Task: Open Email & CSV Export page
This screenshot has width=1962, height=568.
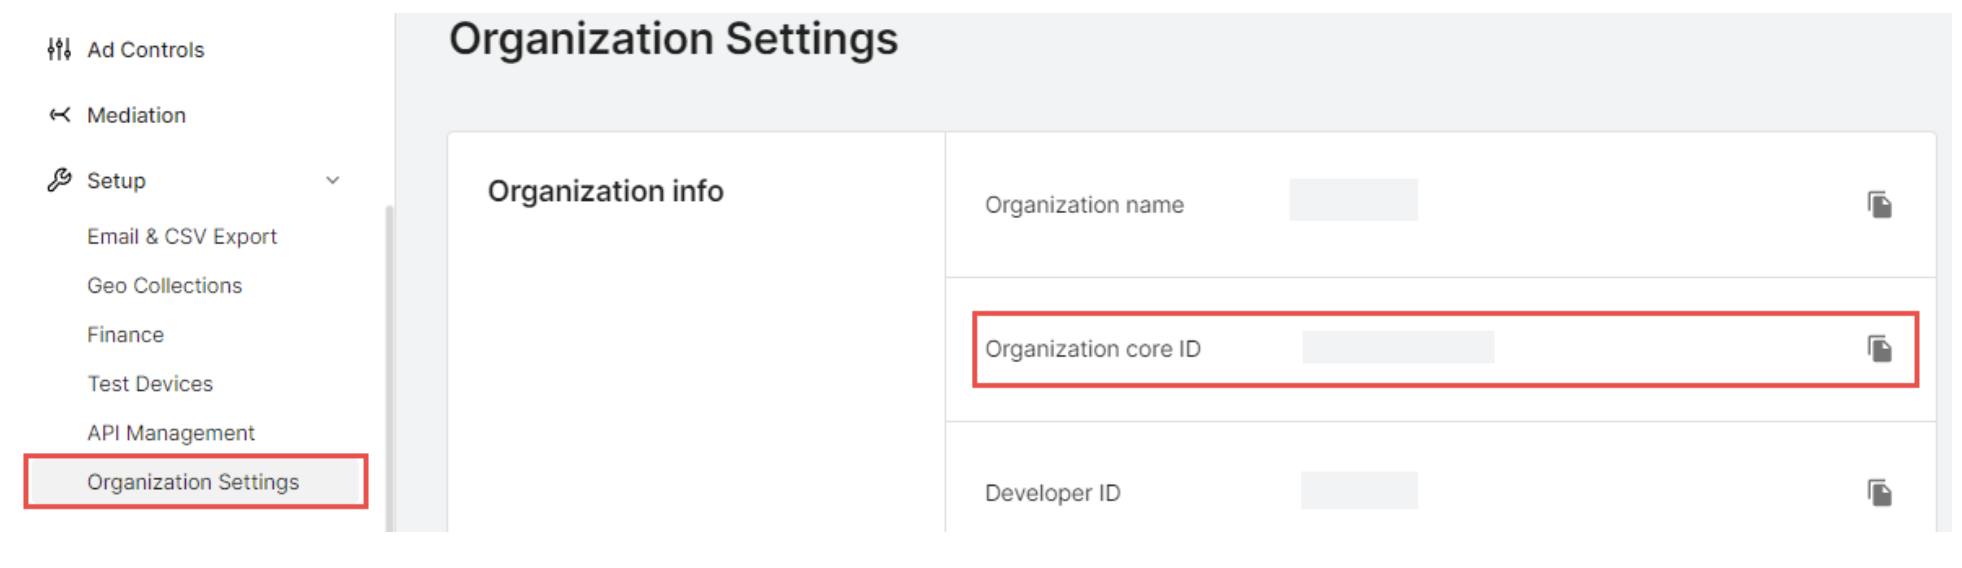Action: point(181,237)
